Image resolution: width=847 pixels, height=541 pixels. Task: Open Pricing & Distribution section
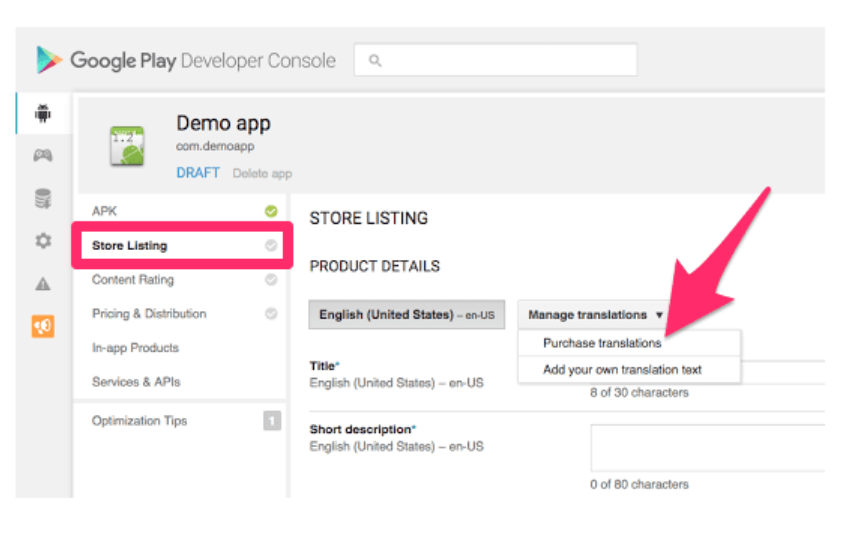click(183, 314)
